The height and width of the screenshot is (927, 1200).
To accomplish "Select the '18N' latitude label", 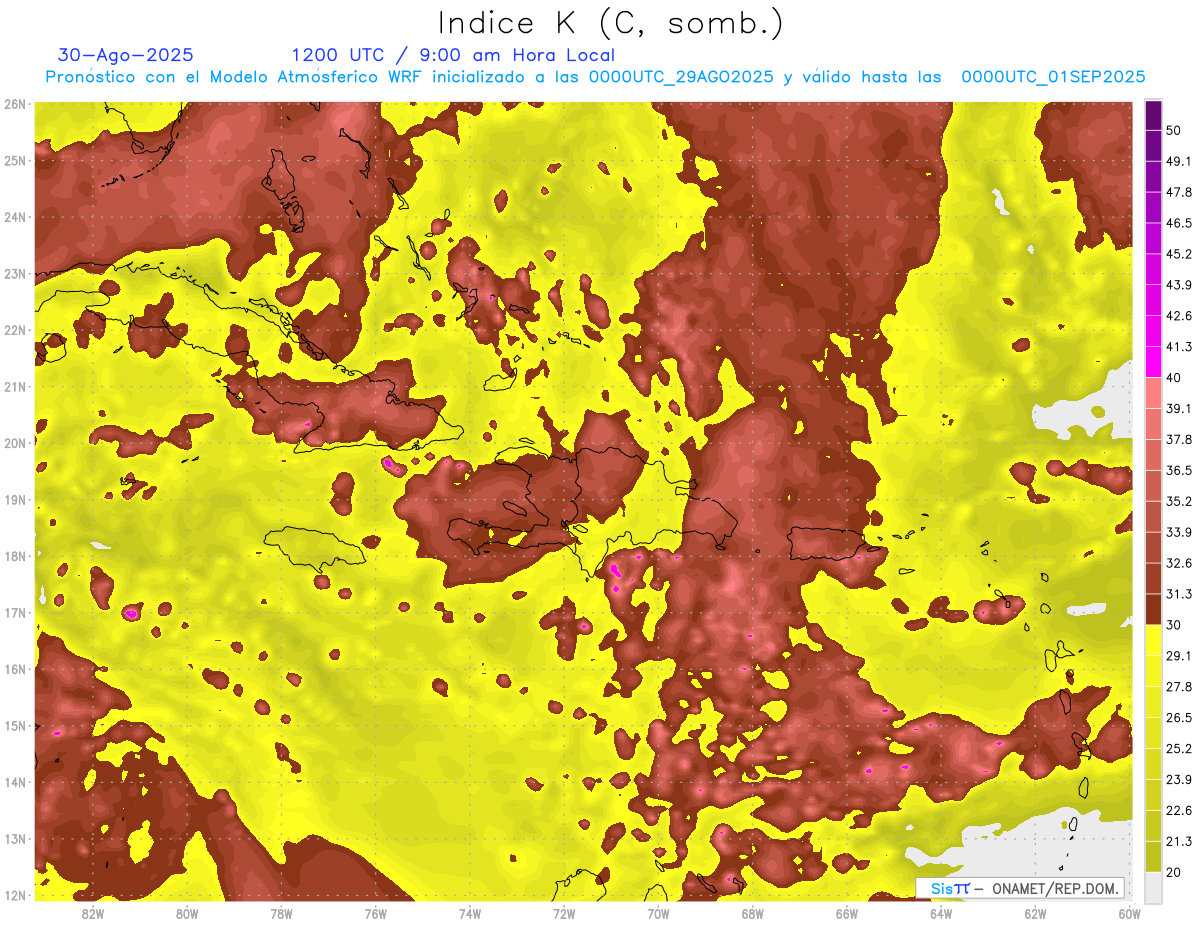I will pos(14,556).
